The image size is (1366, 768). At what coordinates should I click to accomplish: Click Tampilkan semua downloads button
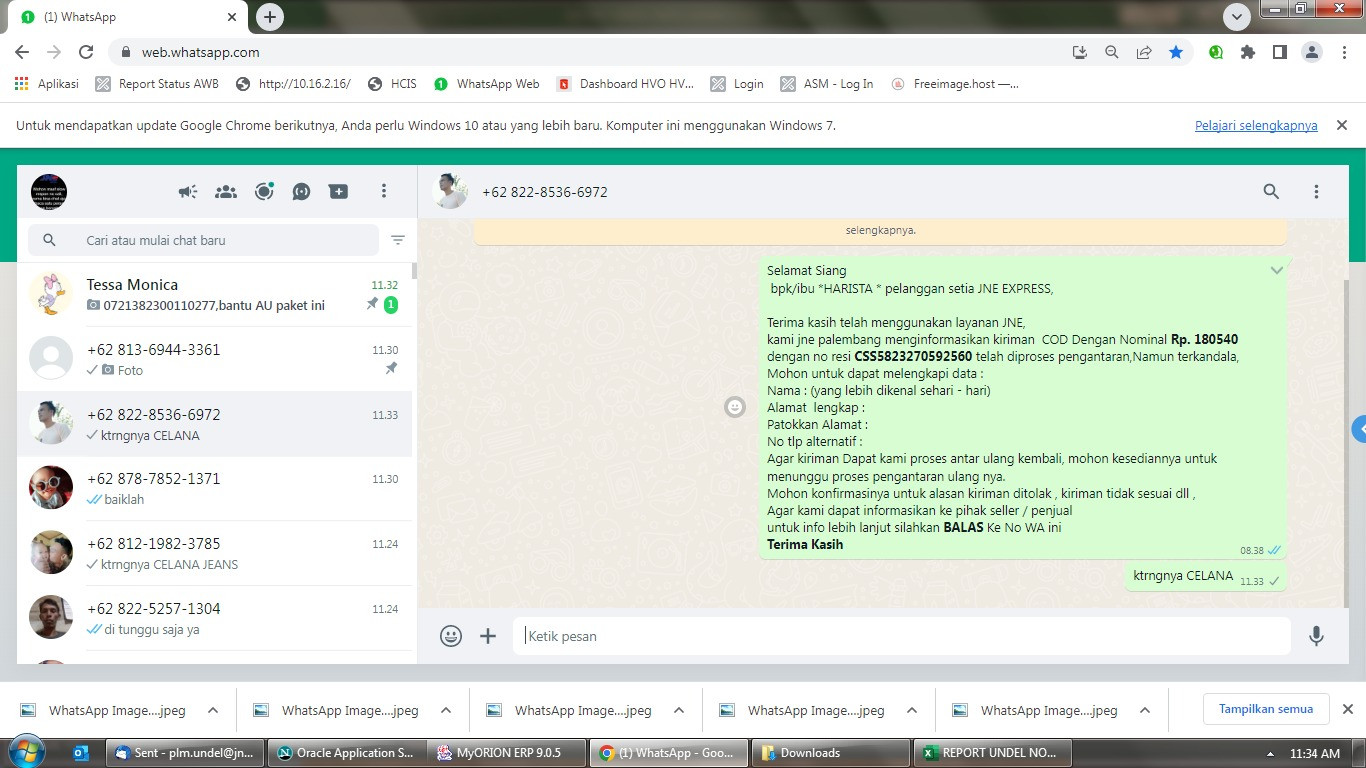coord(1266,709)
